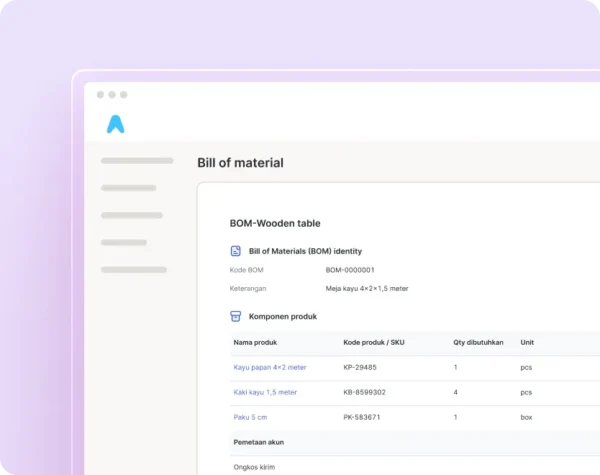Click the KP-29485 SKU cell

(x=360, y=367)
